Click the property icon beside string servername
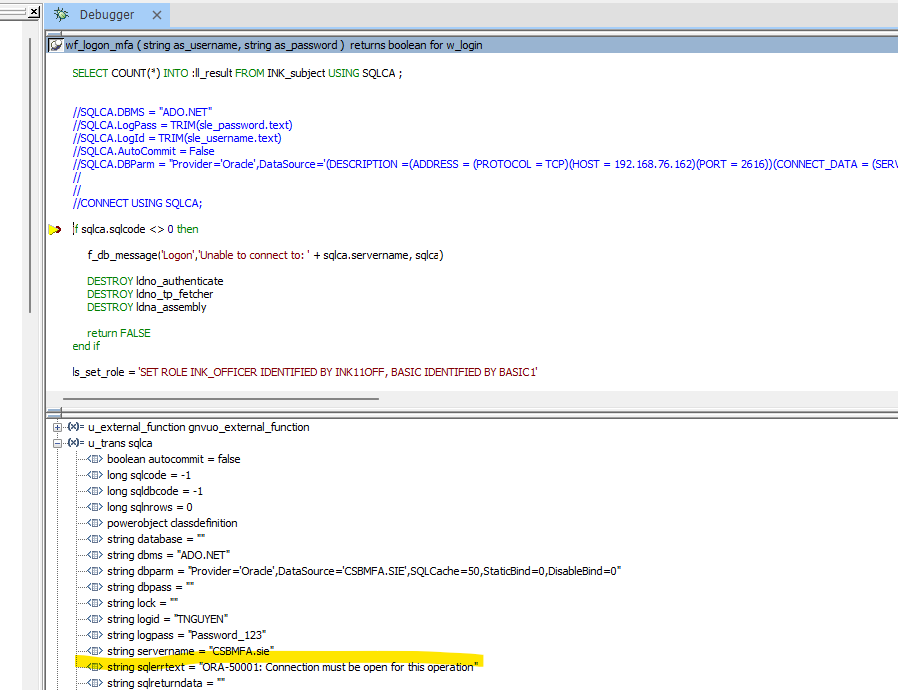The image size is (898, 690). pos(95,652)
